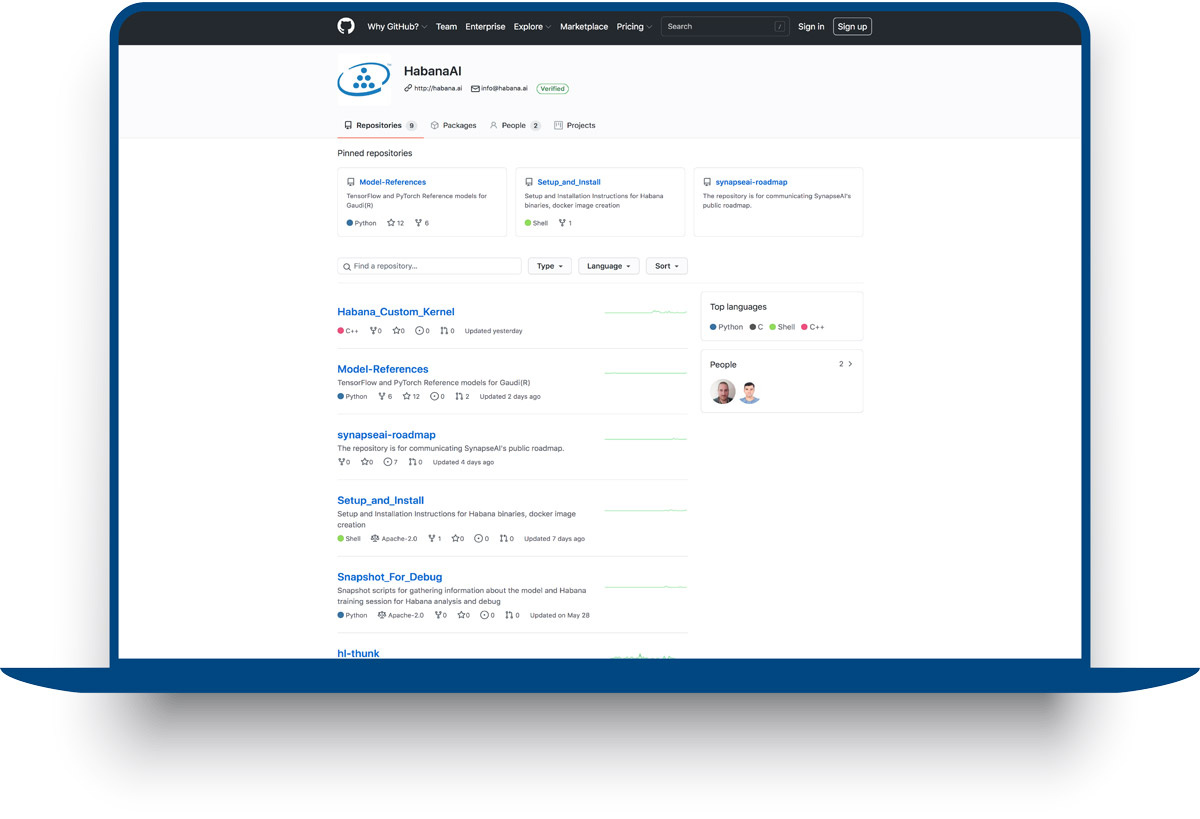Expand the Why GitHub? menu
1200x819 pixels.
(397, 27)
